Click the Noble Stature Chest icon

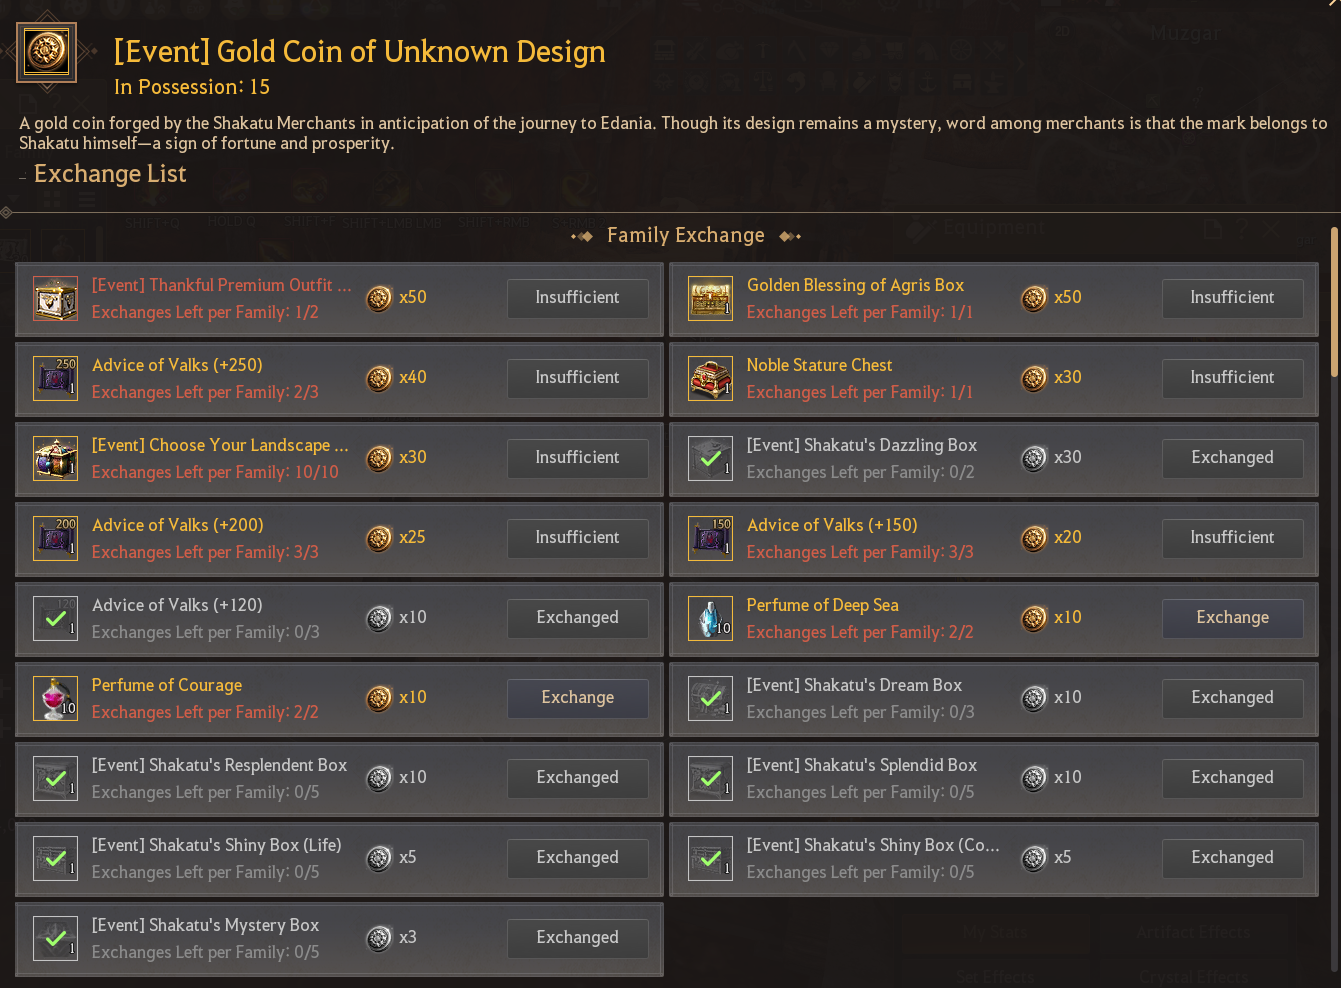[x=710, y=379]
